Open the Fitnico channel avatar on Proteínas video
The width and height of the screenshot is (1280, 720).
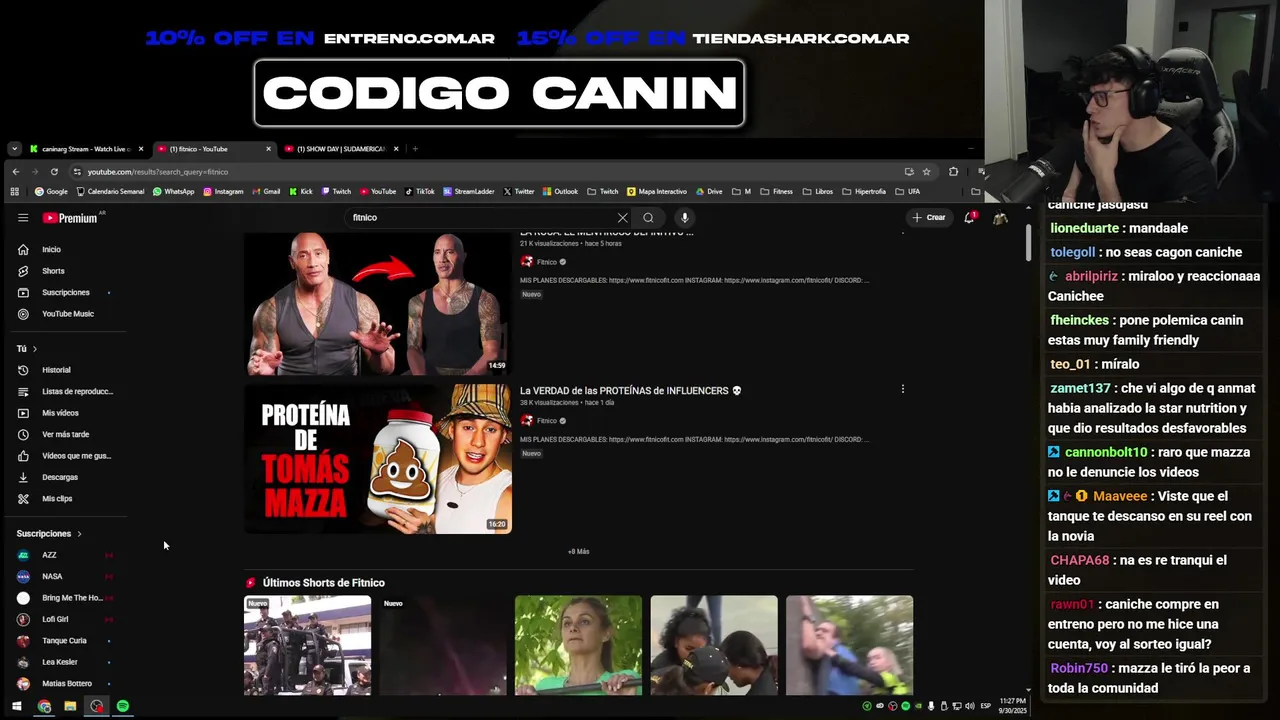[x=526, y=420]
